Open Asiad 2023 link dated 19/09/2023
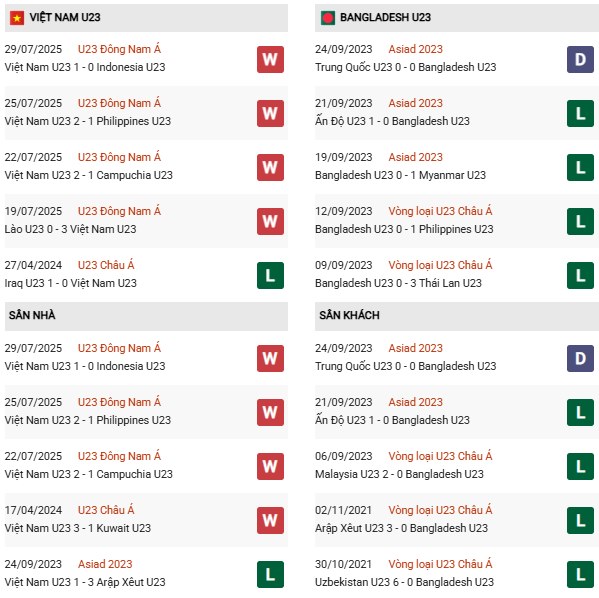The height and width of the screenshot is (598, 599). click(415, 157)
